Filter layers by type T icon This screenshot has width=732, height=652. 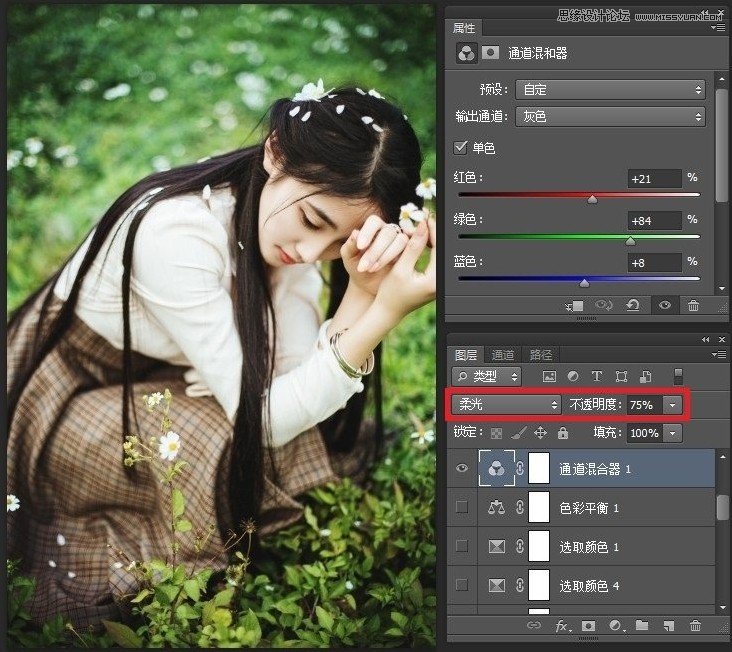597,376
